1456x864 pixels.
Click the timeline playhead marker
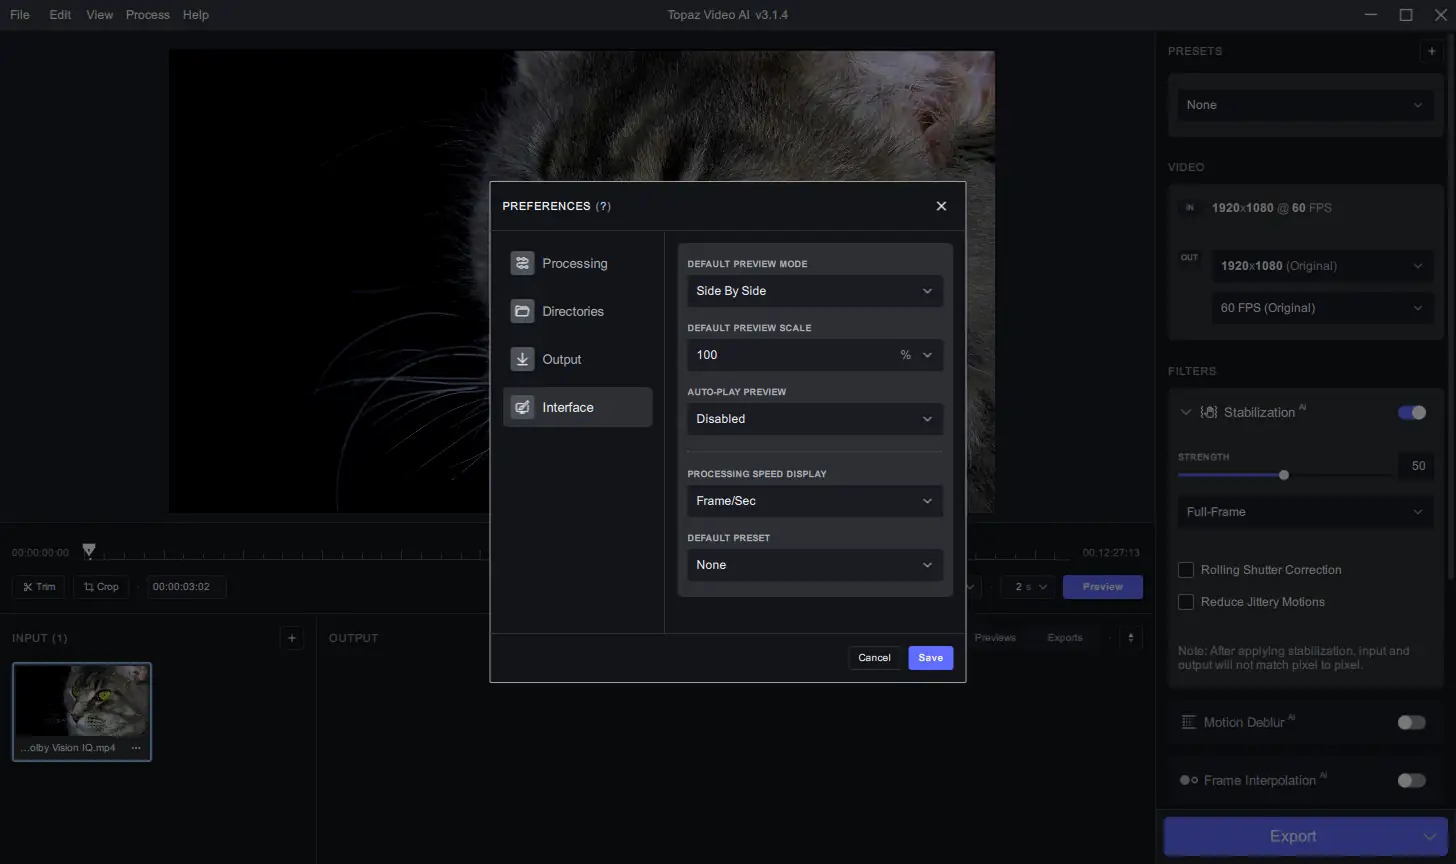89,551
